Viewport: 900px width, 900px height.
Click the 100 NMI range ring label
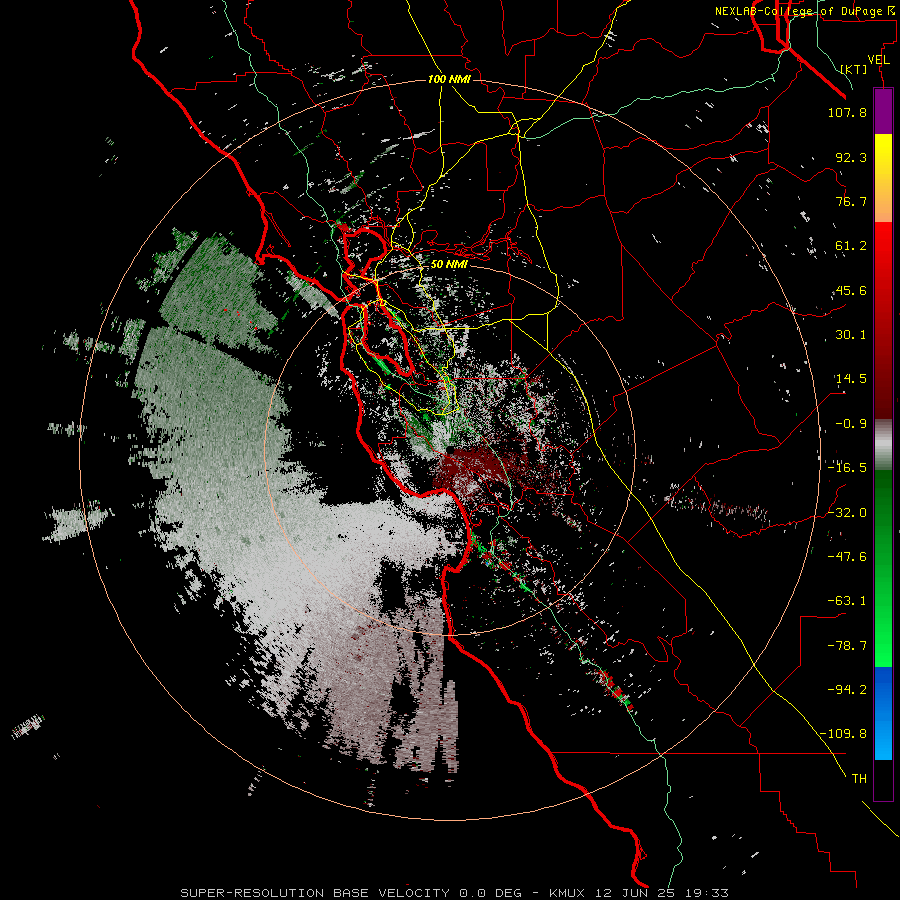449,79
